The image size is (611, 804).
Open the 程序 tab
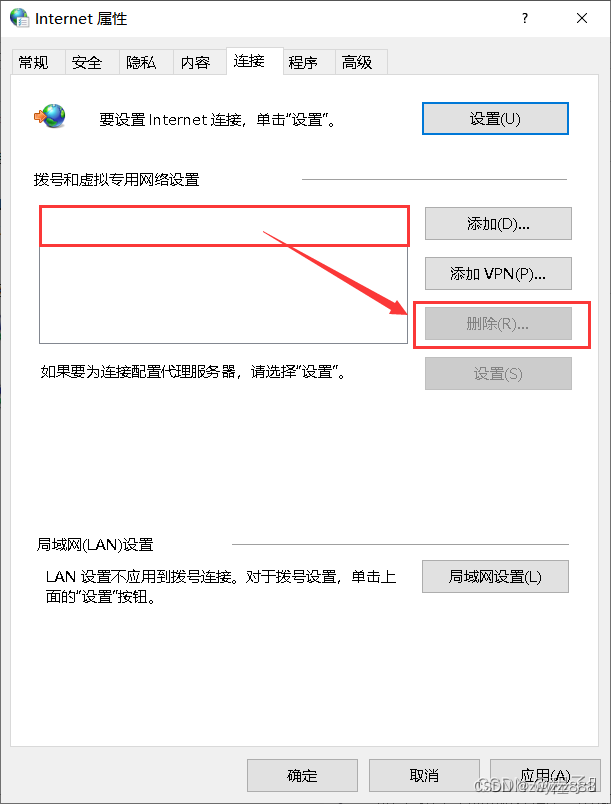click(x=303, y=63)
